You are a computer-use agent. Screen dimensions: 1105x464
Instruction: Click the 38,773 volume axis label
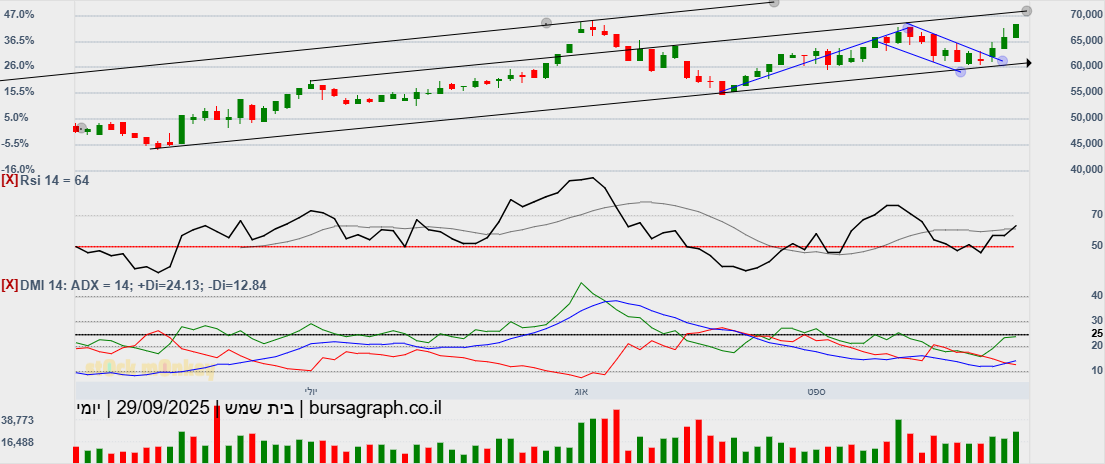[x=18, y=420]
